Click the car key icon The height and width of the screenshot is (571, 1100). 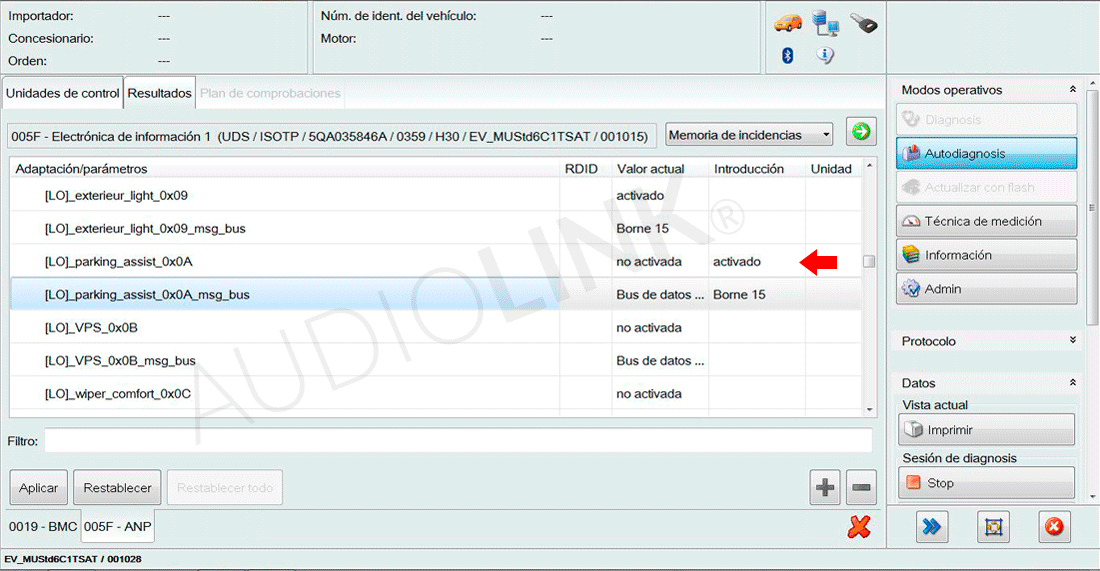tap(863, 23)
